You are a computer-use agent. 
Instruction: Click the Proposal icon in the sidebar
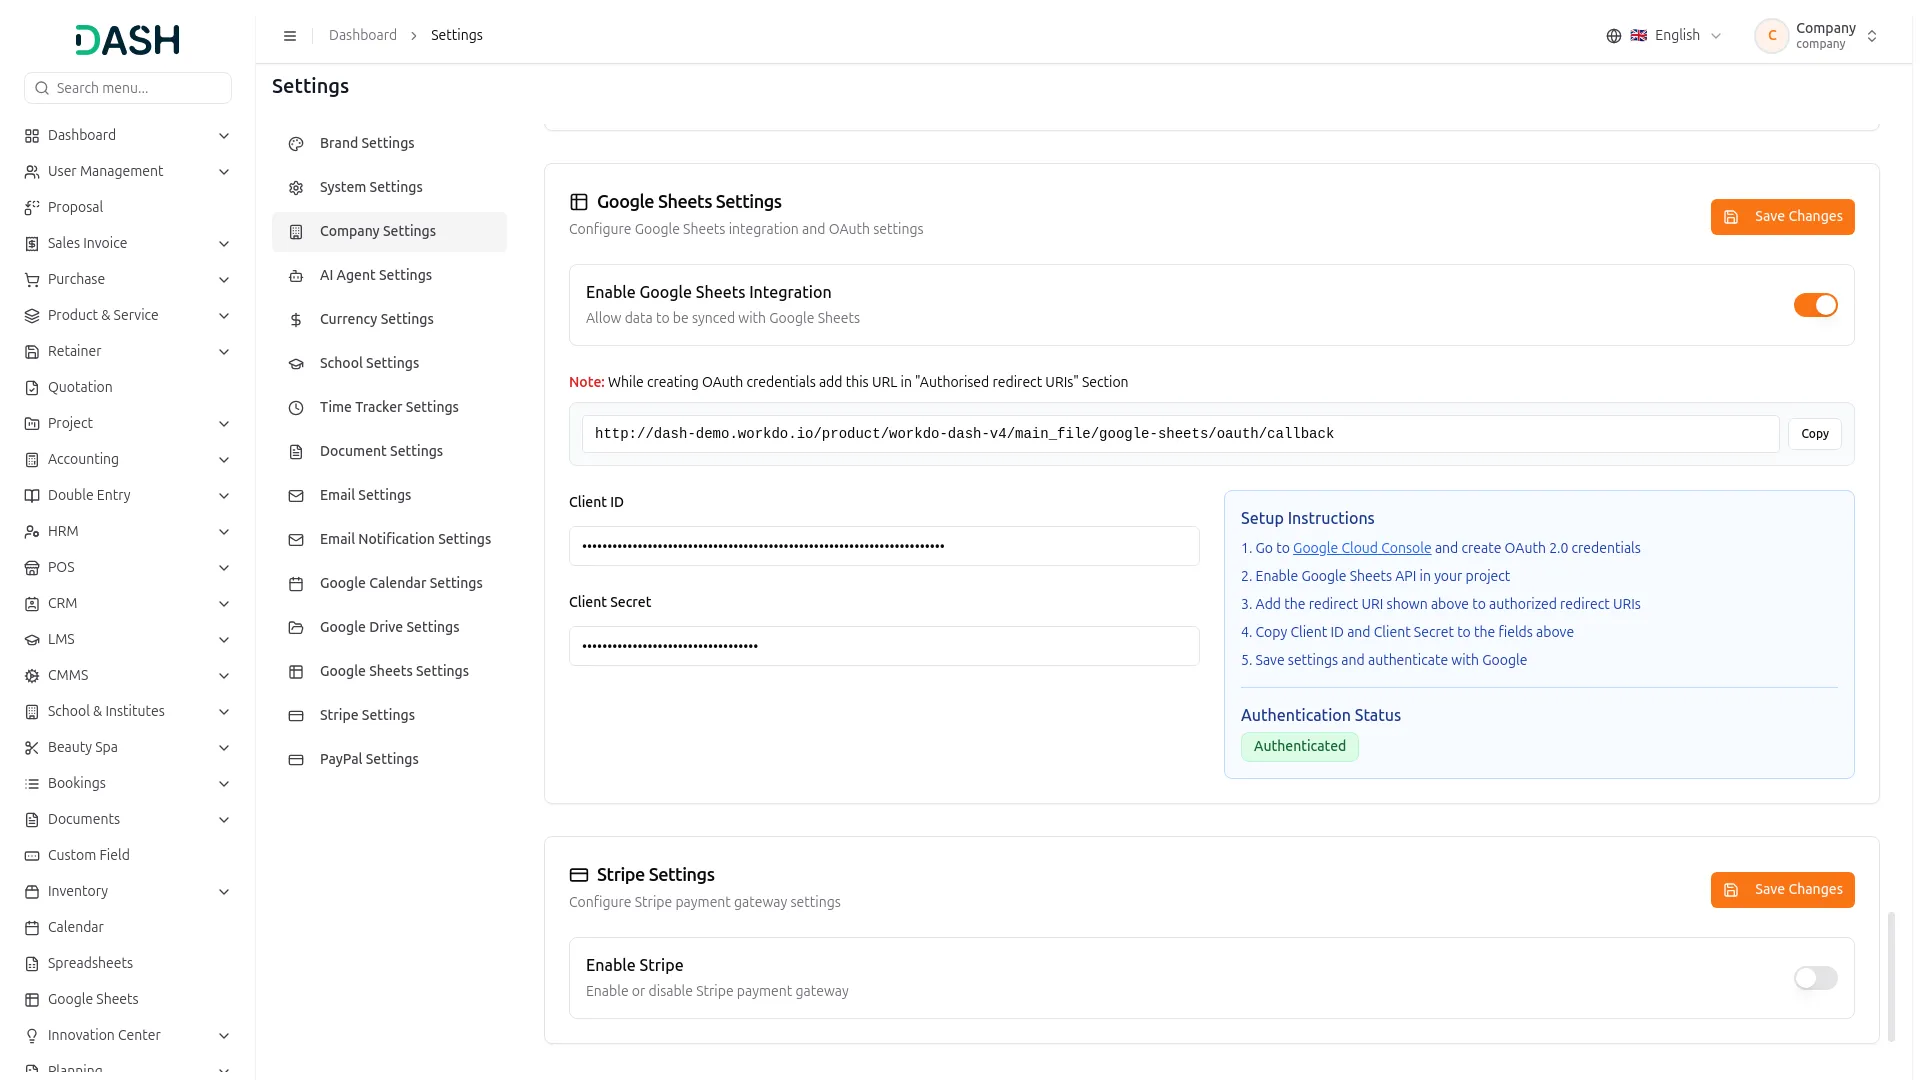[32, 208]
